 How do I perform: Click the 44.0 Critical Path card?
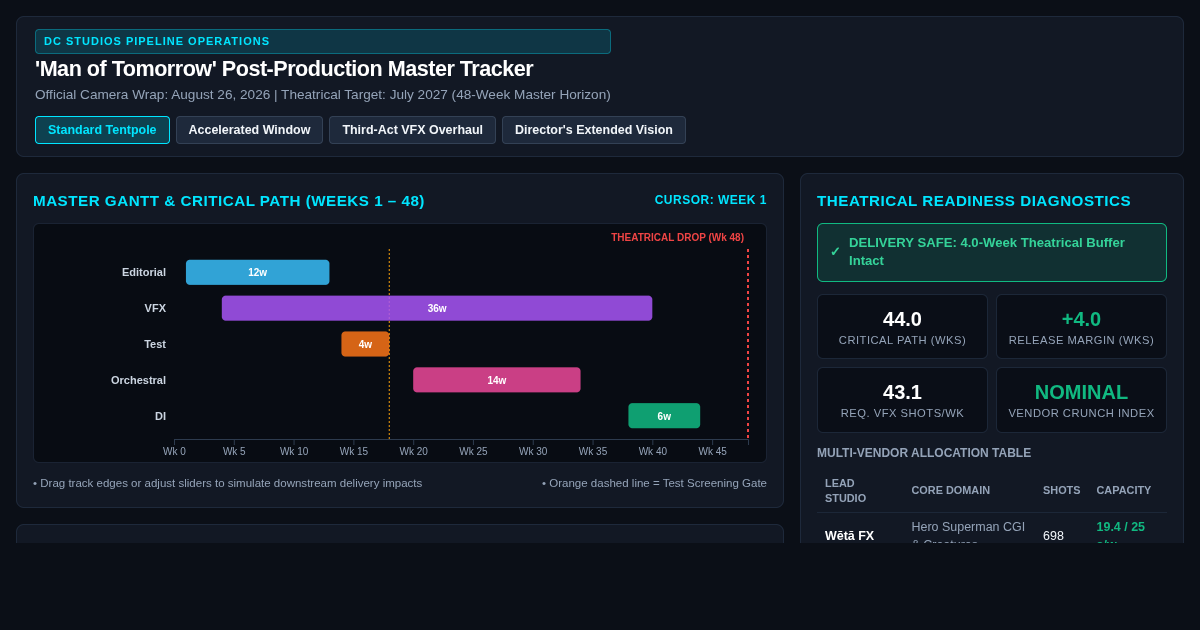[902, 327]
